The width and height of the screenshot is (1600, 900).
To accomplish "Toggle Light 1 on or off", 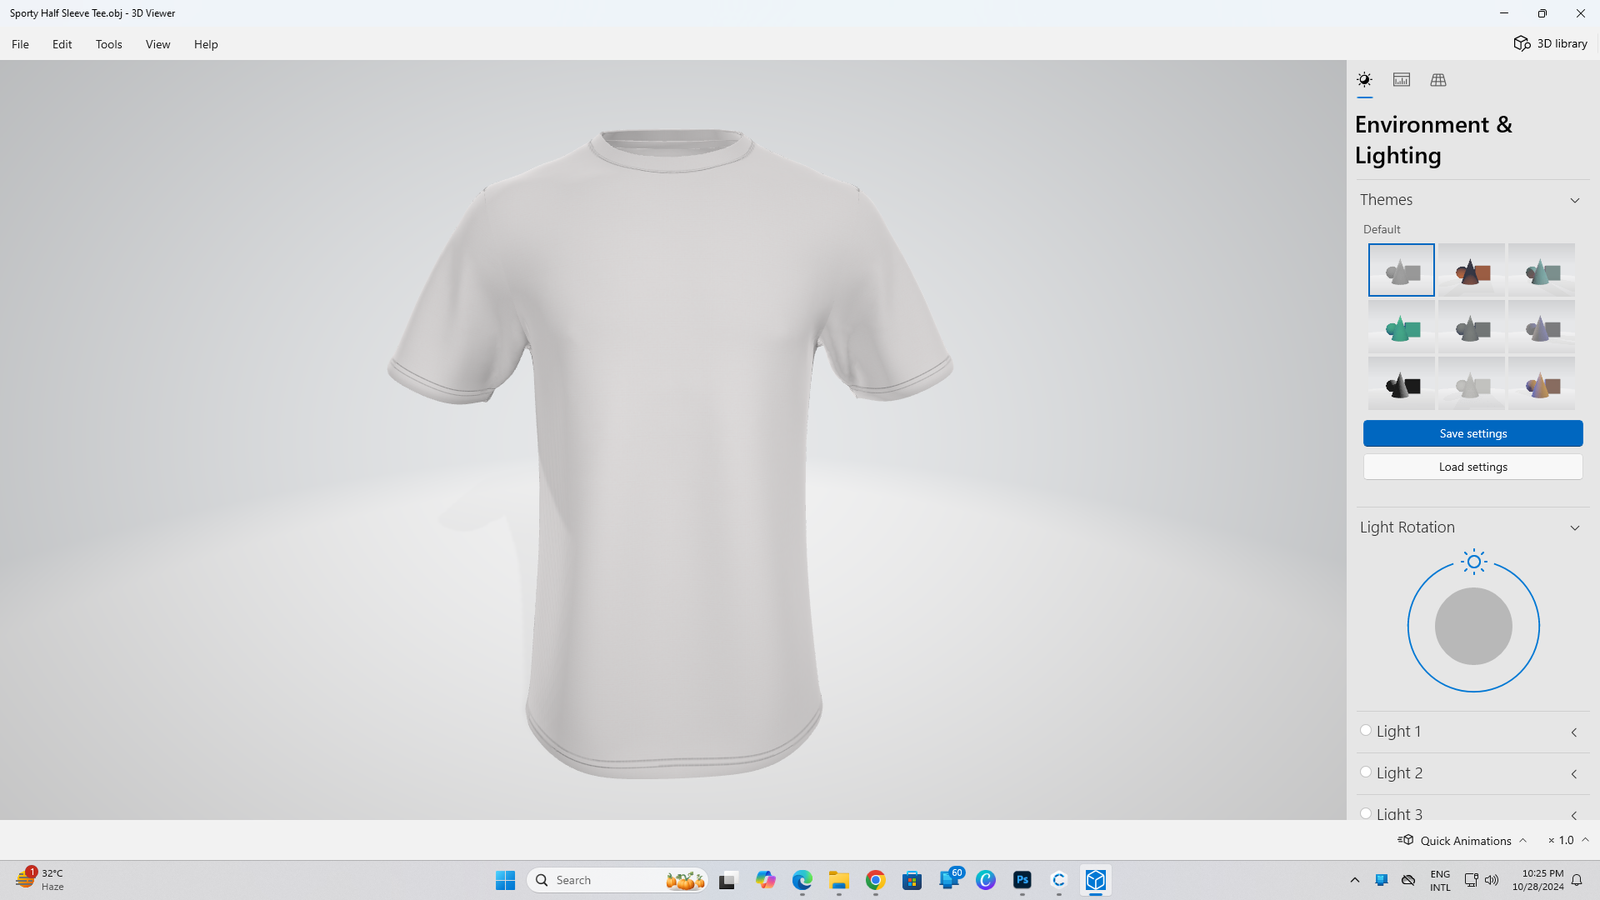I will pos(1366,731).
